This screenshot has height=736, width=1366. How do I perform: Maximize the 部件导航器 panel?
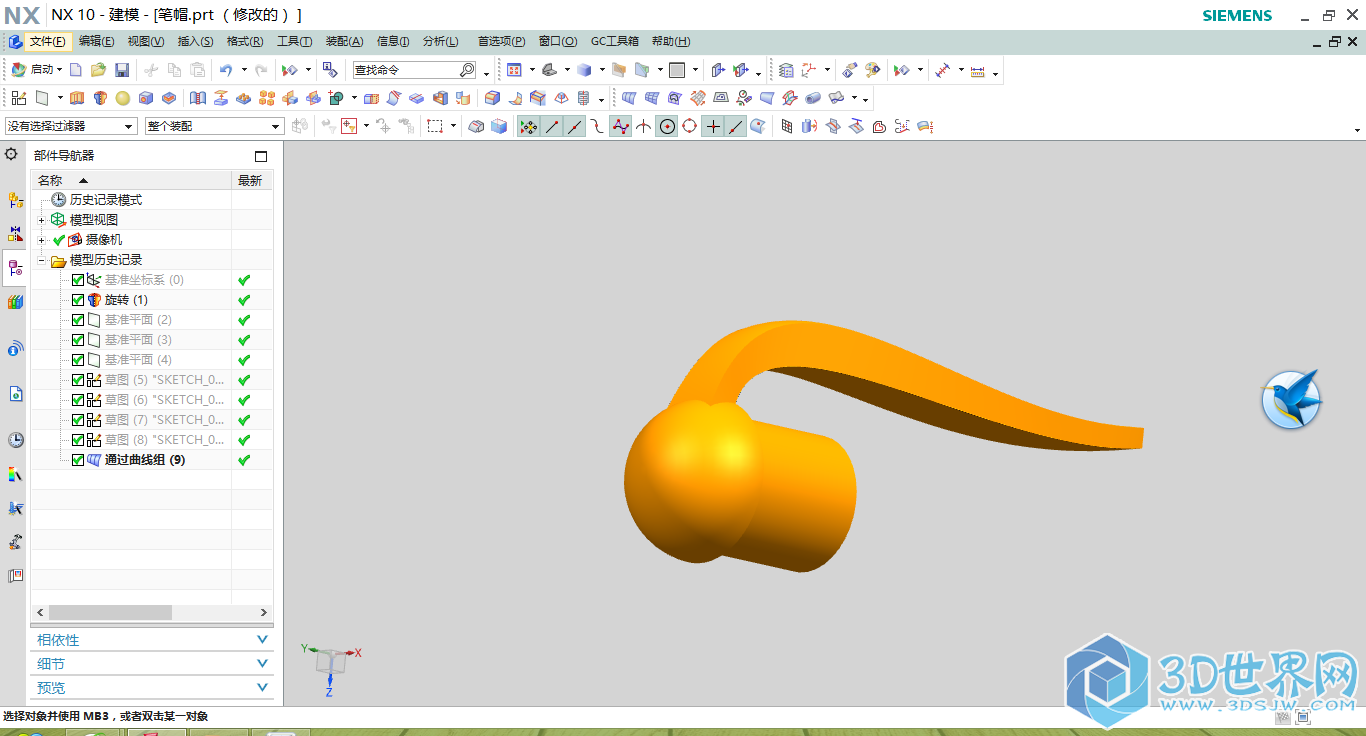261,156
